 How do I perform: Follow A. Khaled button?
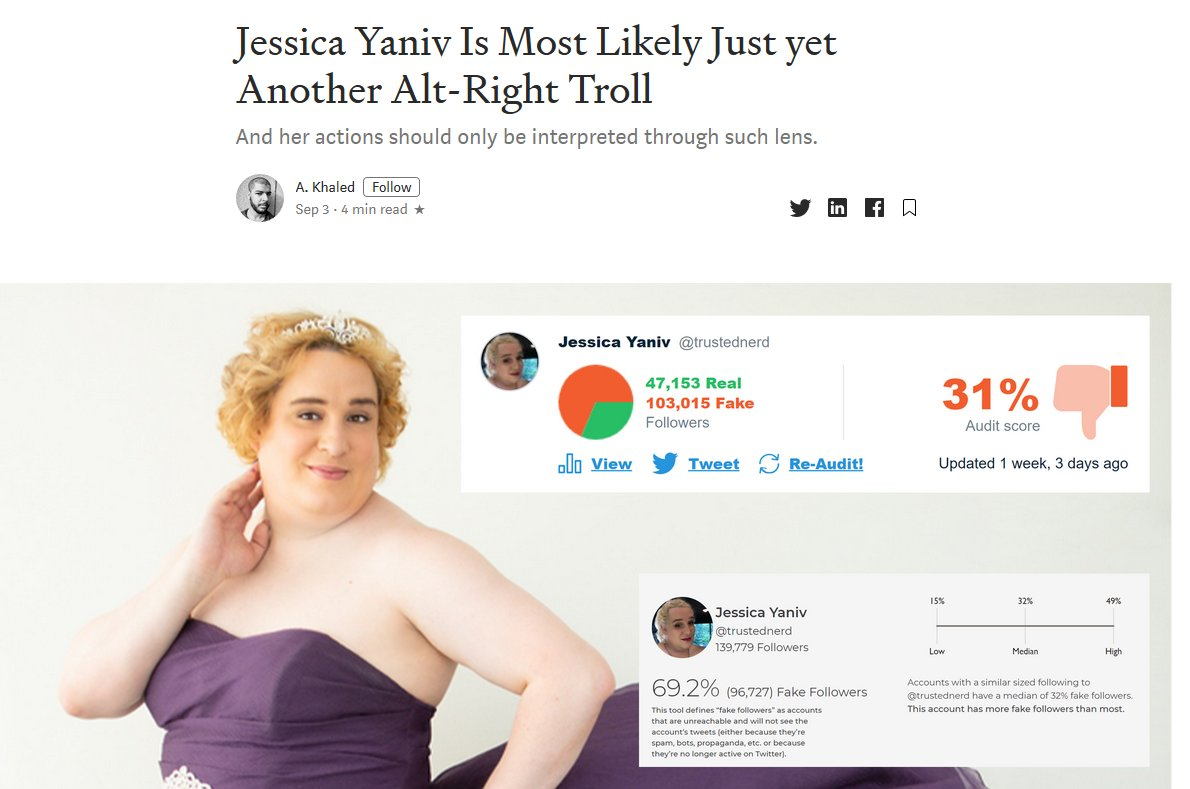point(392,187)
